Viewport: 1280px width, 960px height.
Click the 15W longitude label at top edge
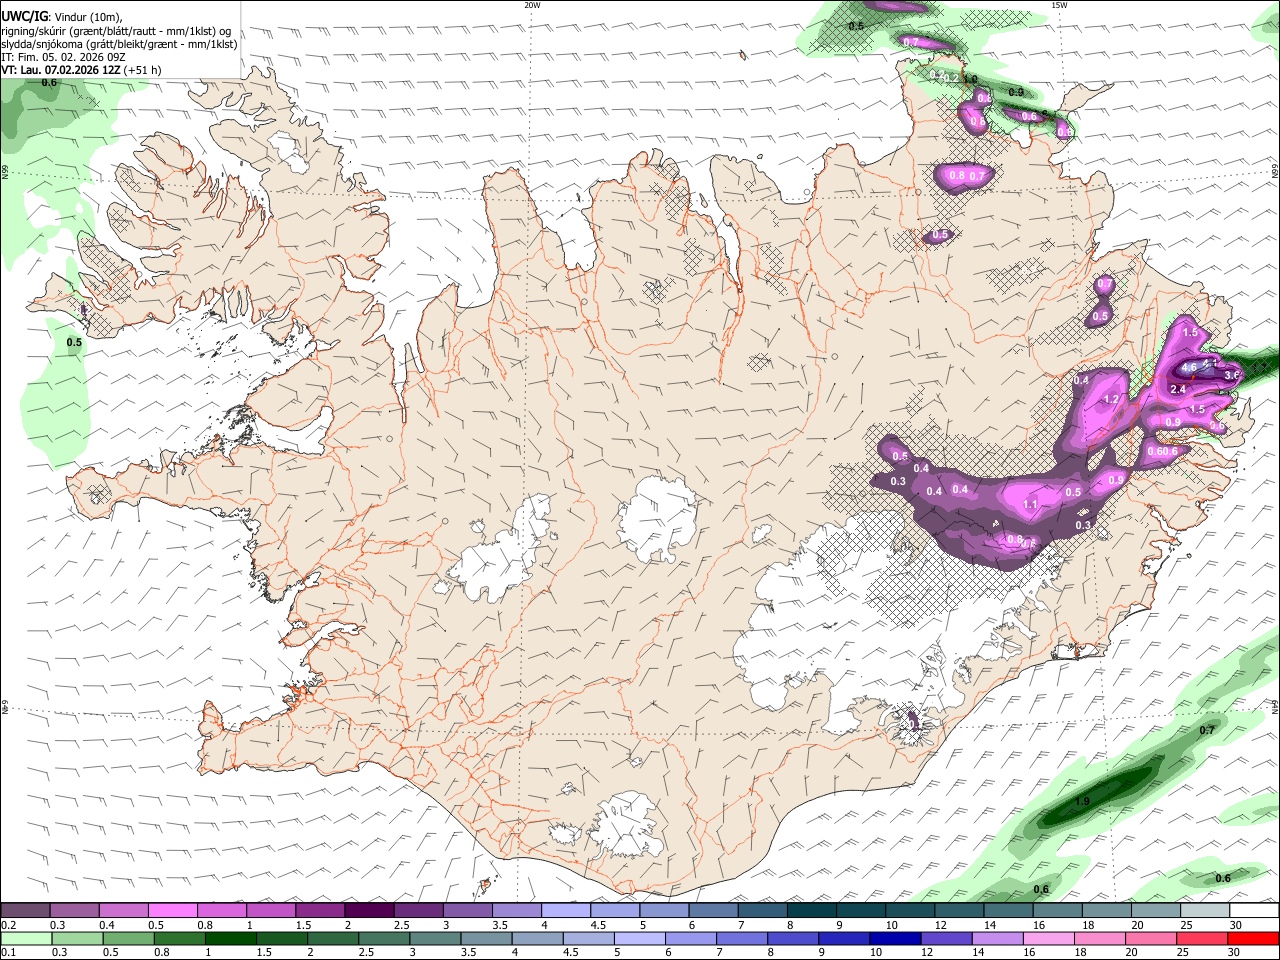click(x=1058, y=5)
